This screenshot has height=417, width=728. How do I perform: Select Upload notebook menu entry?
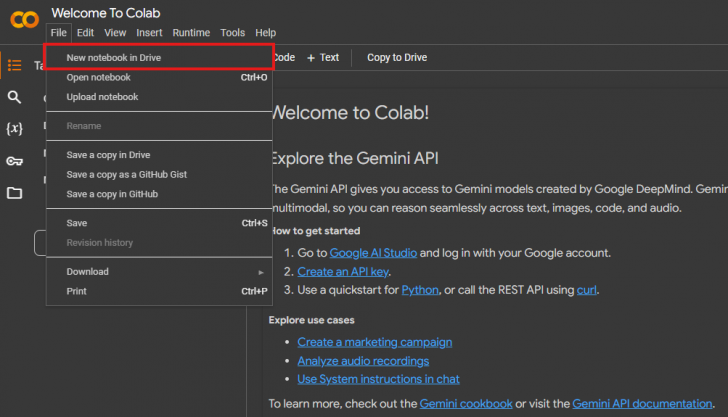pos(159,97)
